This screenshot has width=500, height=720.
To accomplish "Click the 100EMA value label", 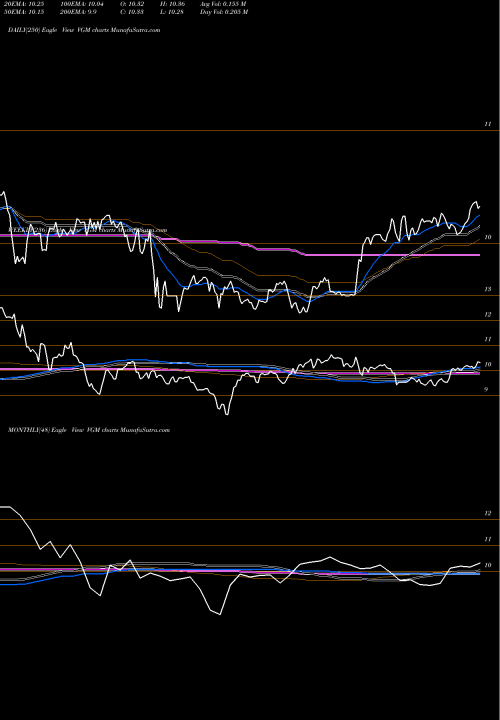I will (84, 4).
